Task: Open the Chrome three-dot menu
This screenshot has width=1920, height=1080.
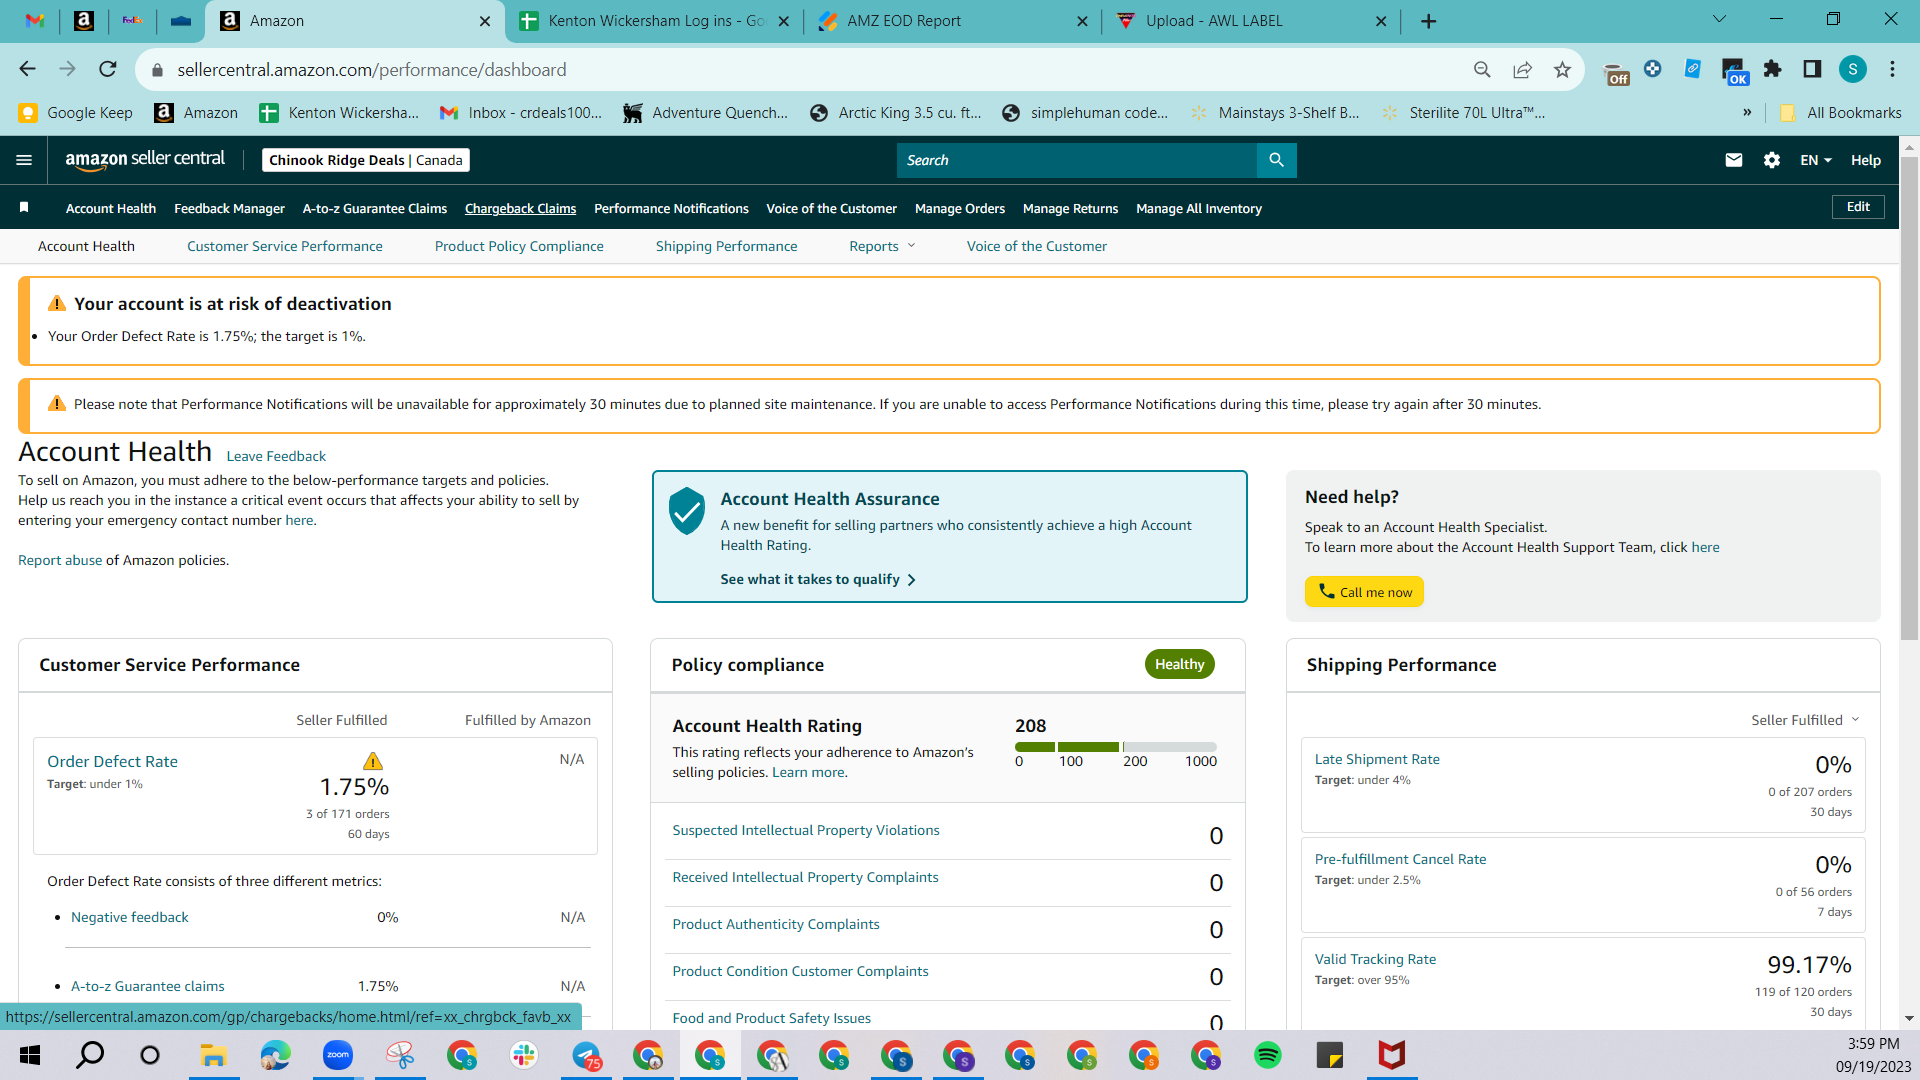Action: [1892, 69]
